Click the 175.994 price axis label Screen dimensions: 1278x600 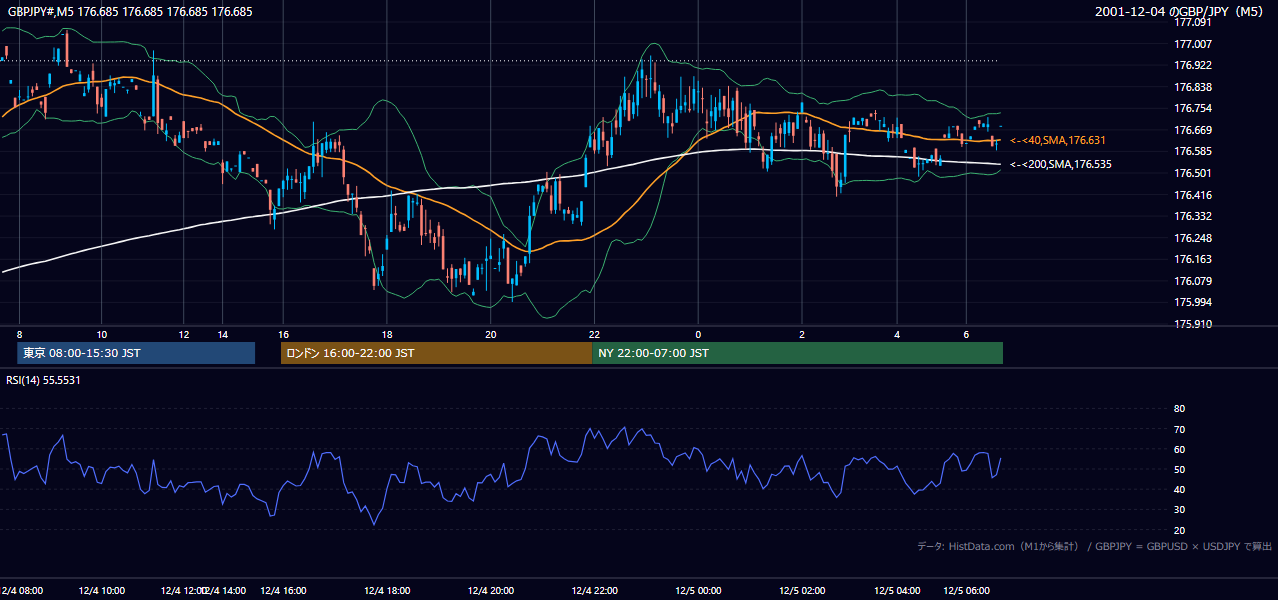[x=1192, y=302]
